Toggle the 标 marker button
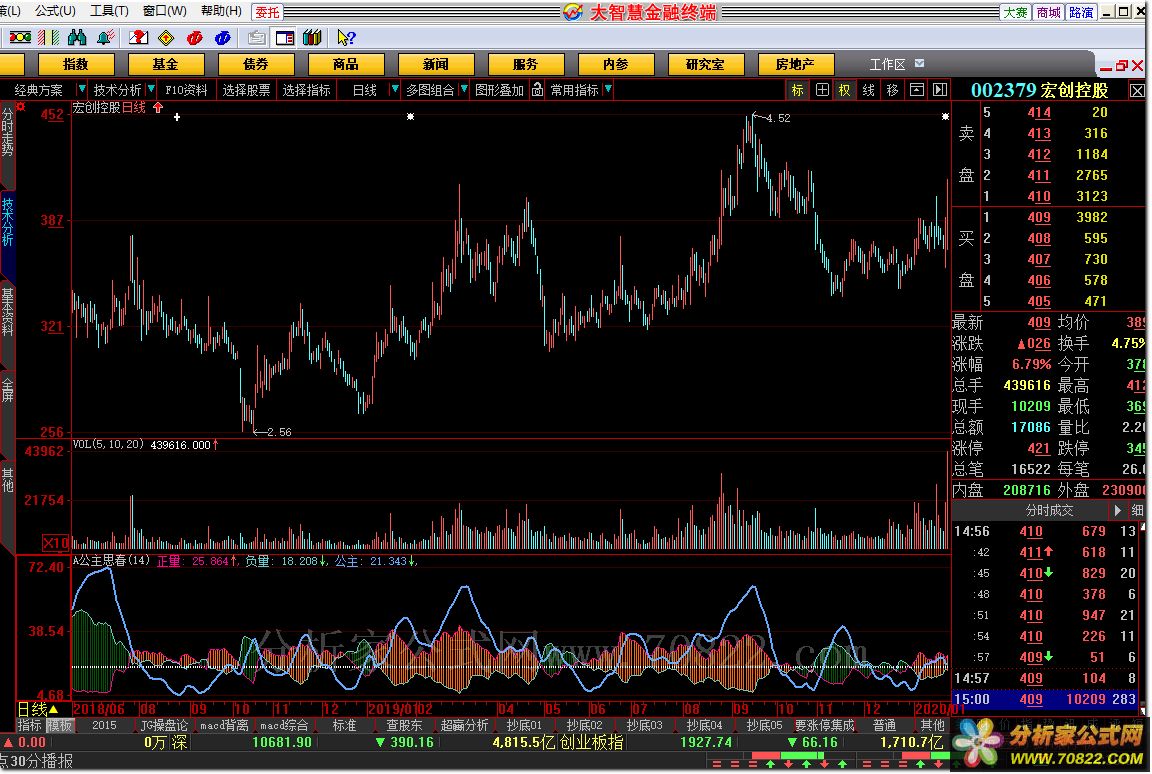This screenshot has height=774, width=1152. 798,90
